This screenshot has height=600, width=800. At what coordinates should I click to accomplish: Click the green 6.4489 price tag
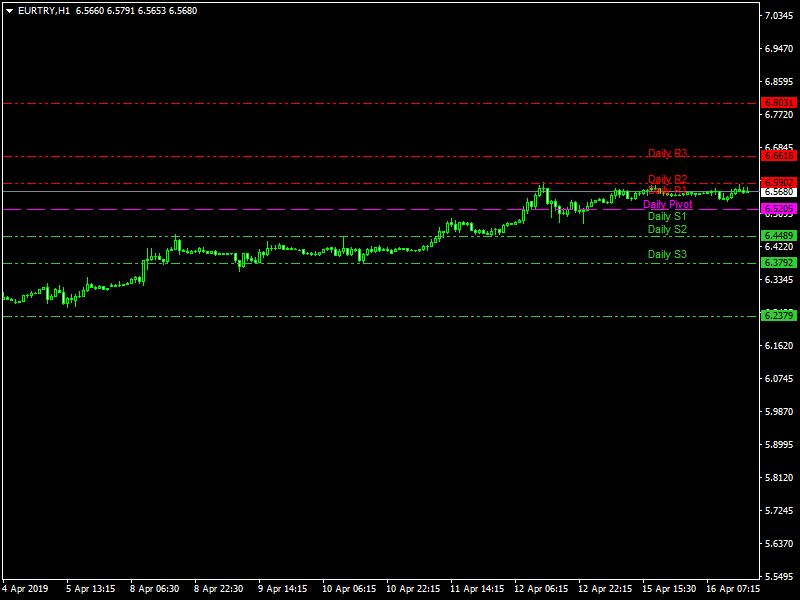(778, 236)
